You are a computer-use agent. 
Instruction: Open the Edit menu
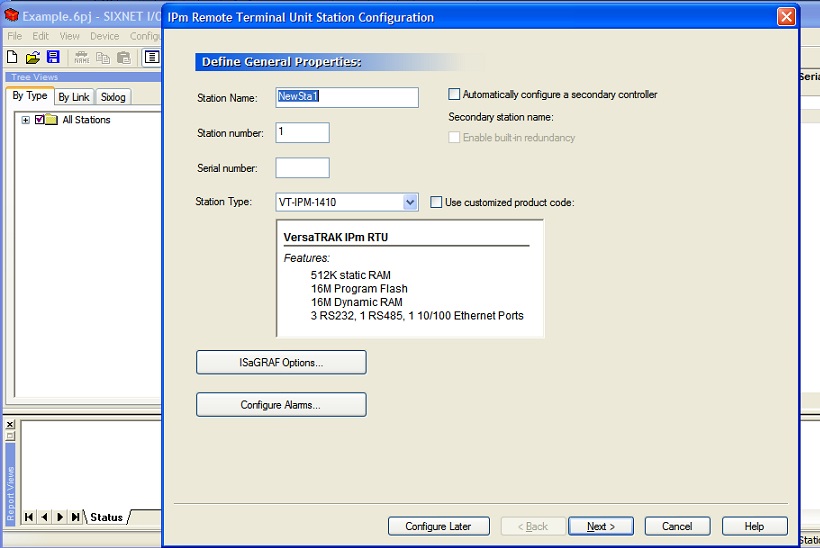click(40, 36)
